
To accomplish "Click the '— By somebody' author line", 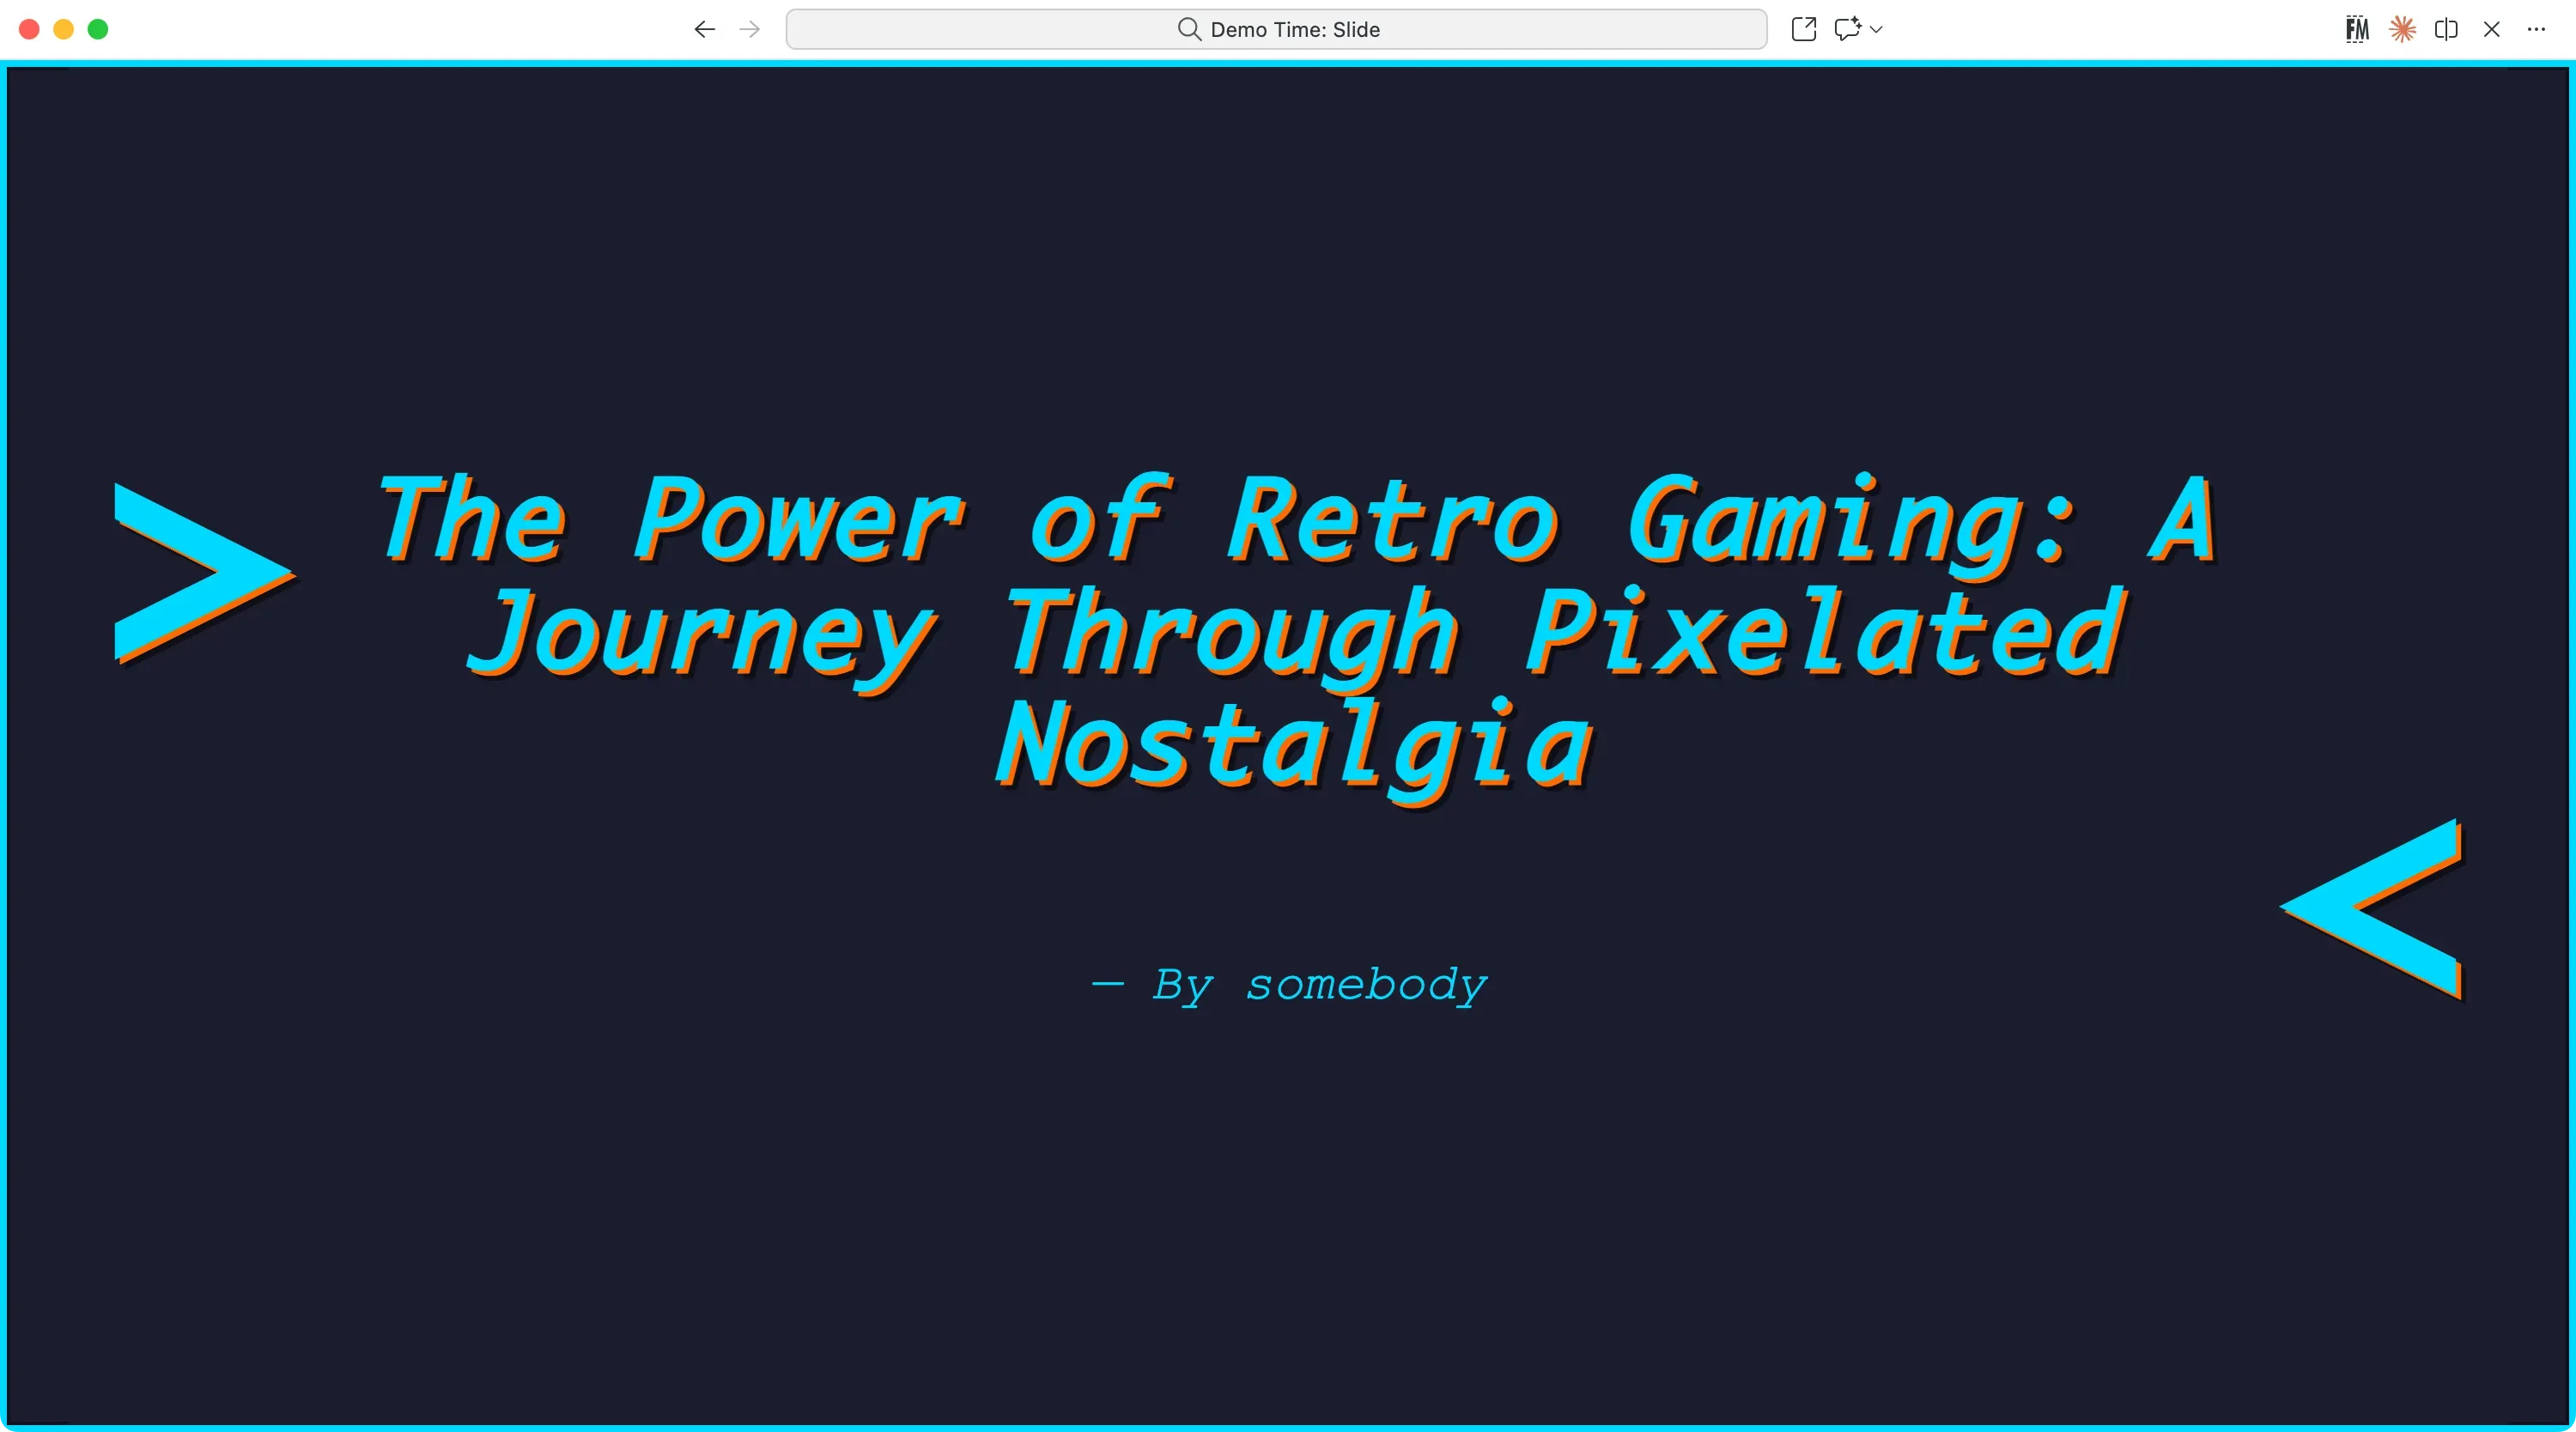I will [x=1290, y=986].
